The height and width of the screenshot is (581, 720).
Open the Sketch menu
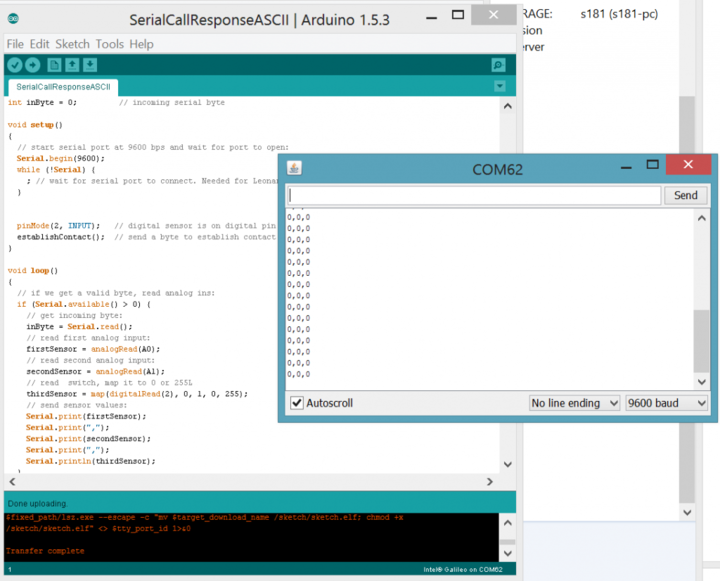(73, 44)
